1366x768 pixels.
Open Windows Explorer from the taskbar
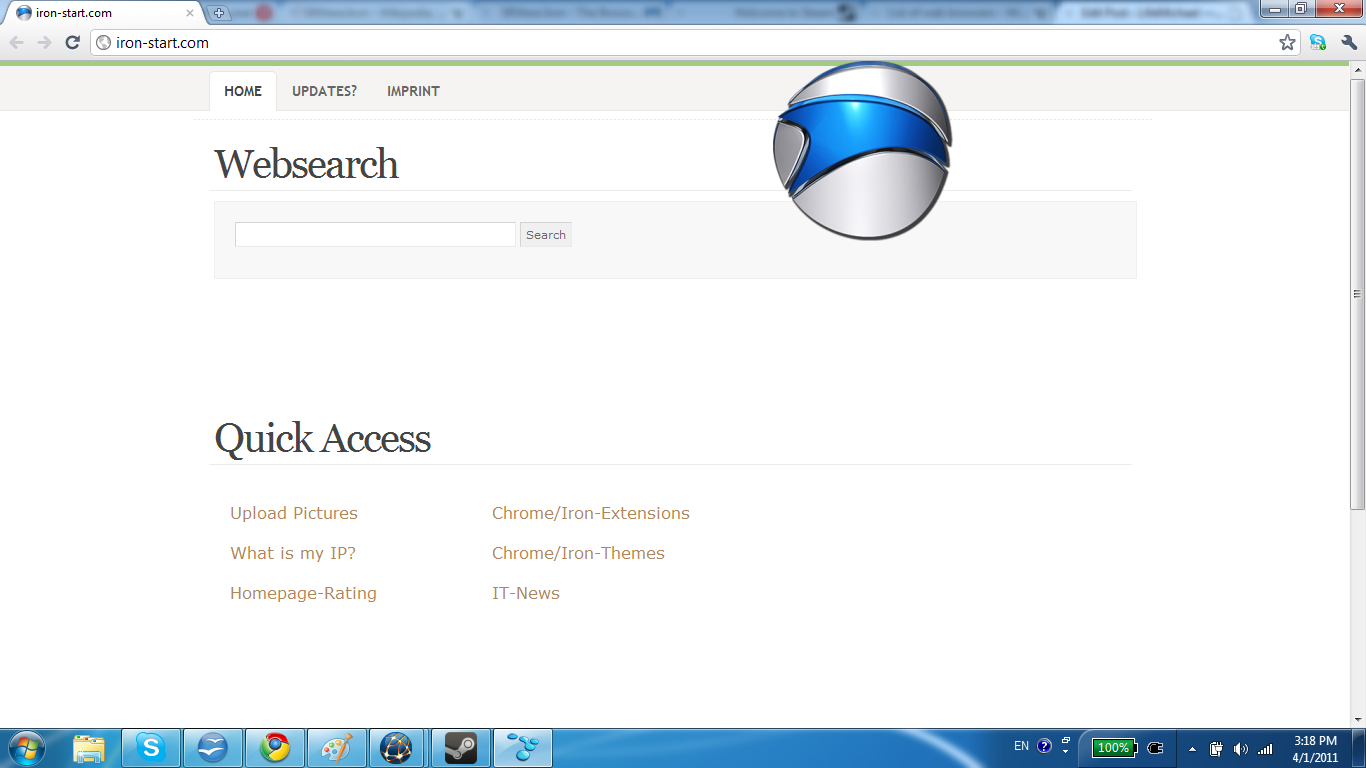(89, 748)
